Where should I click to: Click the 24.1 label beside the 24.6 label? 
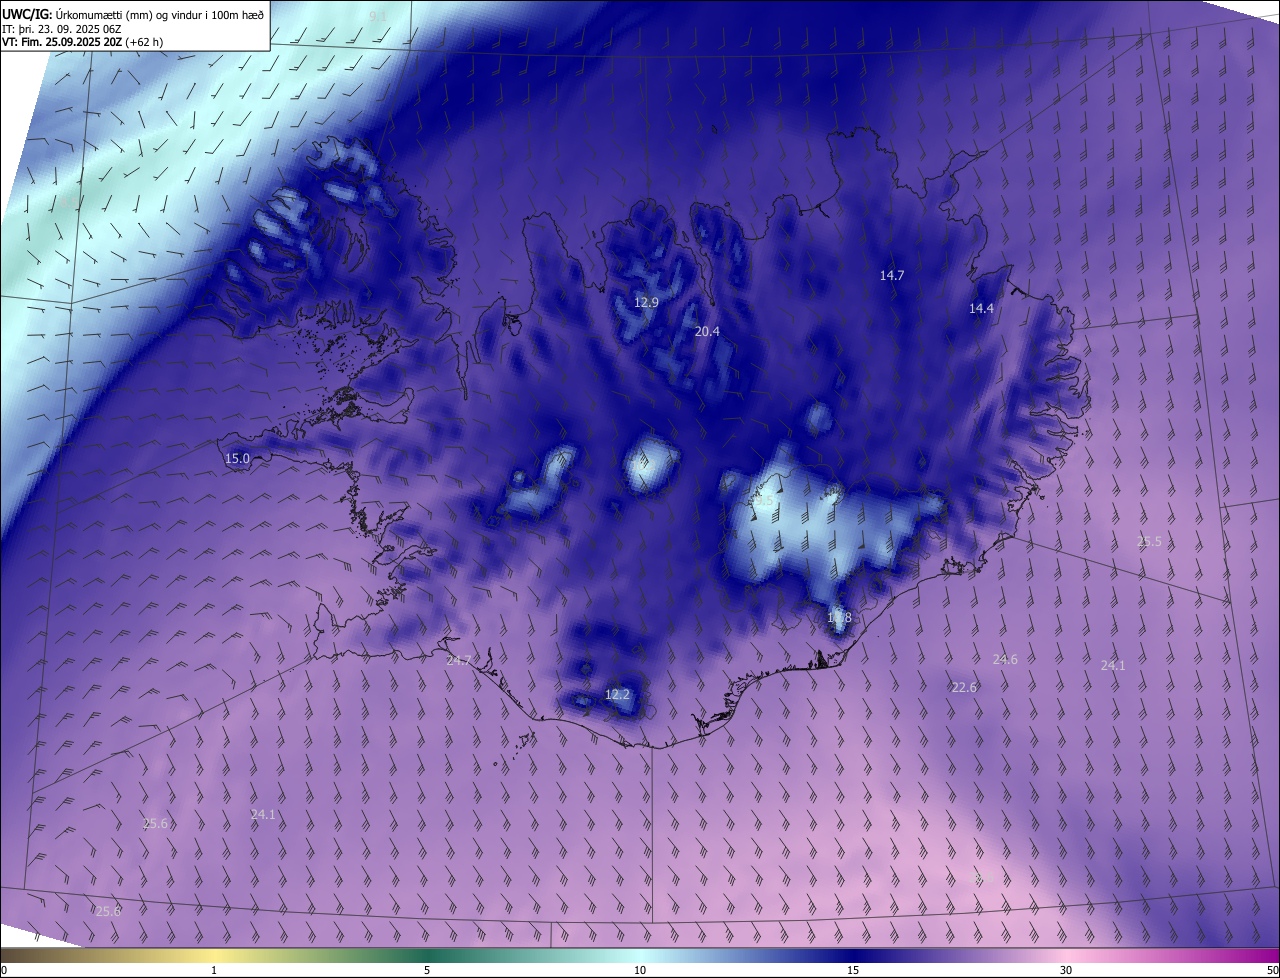tap(1113, 665)
